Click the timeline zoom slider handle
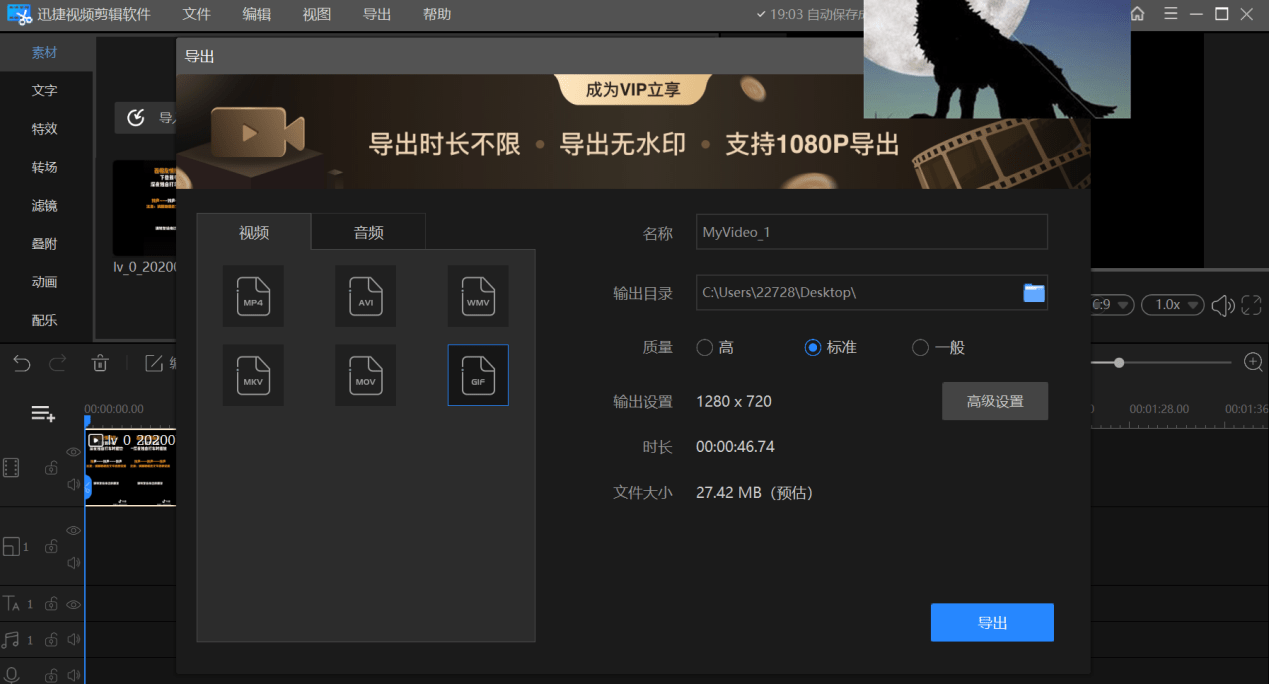This screenshot has width=1269, height=684. tap(1119, 362)
